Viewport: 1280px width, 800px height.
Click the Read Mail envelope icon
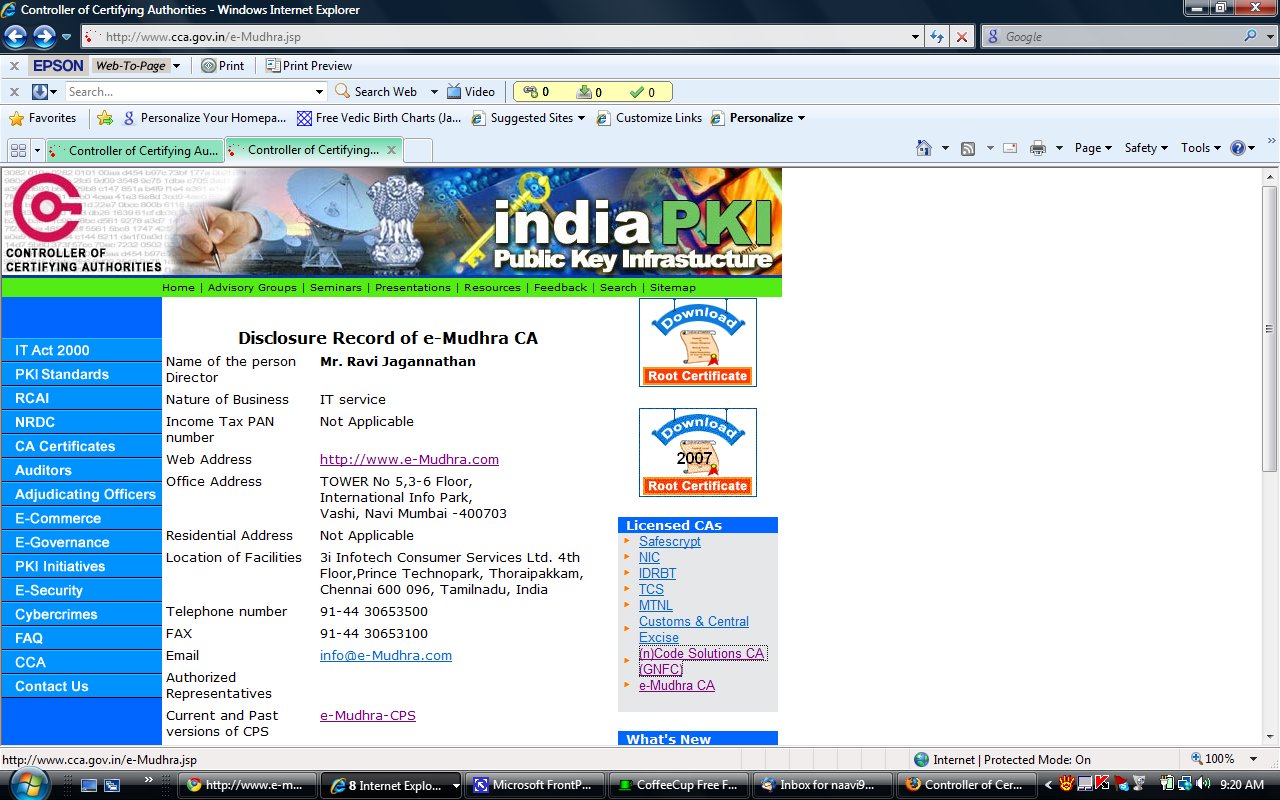(x=1010, y=148)
